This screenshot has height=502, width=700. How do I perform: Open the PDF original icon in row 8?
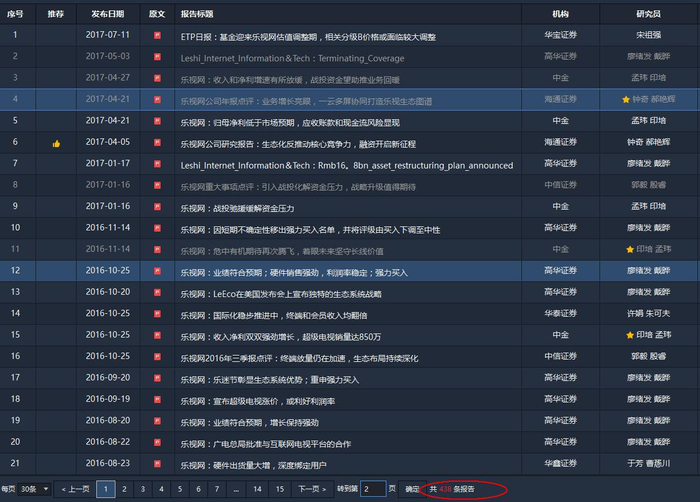157,185
